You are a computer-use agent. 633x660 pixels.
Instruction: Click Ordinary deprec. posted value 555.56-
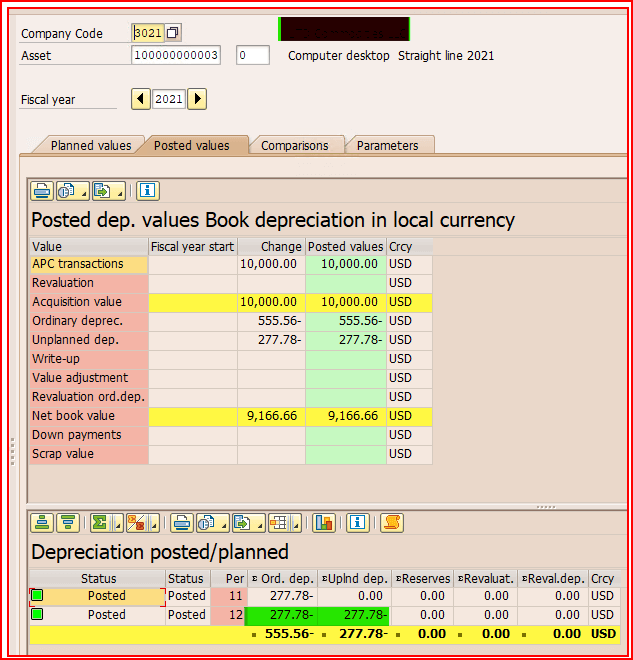(x=346, y=321)
